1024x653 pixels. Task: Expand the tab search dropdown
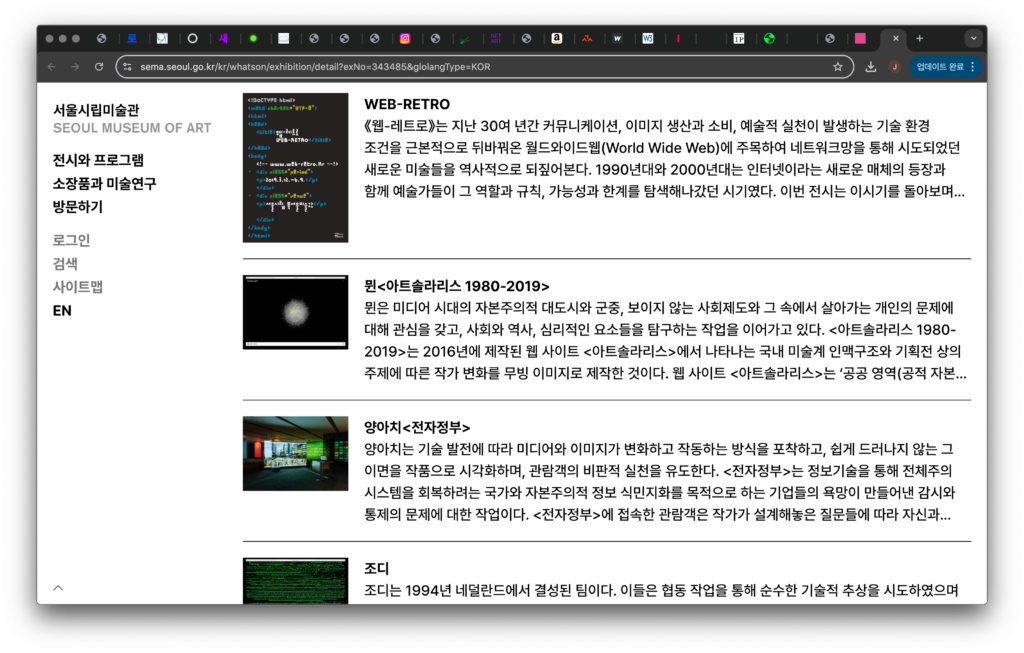(x=973, y=39)
